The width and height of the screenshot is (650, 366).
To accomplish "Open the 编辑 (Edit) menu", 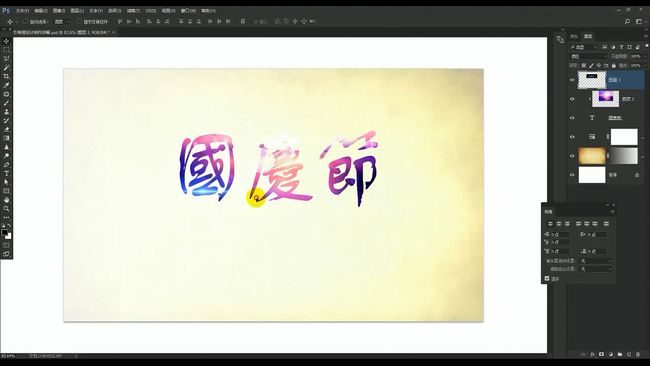I will (41, 11).
